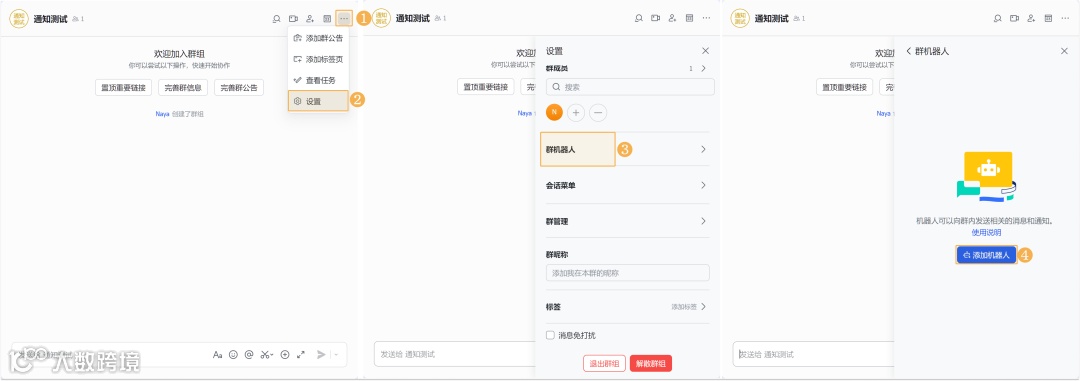Click the 通知测试 group avatar in the dropdown-menu panel
Viewport: 1080px width, 381px height.
point(19,19)
